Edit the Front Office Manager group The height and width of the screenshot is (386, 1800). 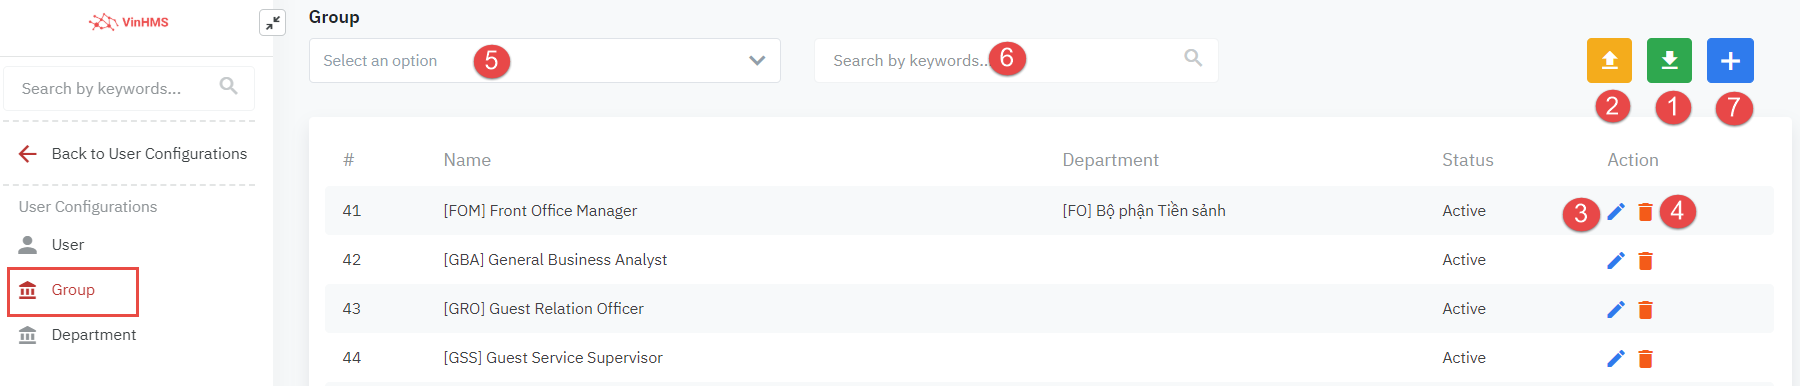1616,211
